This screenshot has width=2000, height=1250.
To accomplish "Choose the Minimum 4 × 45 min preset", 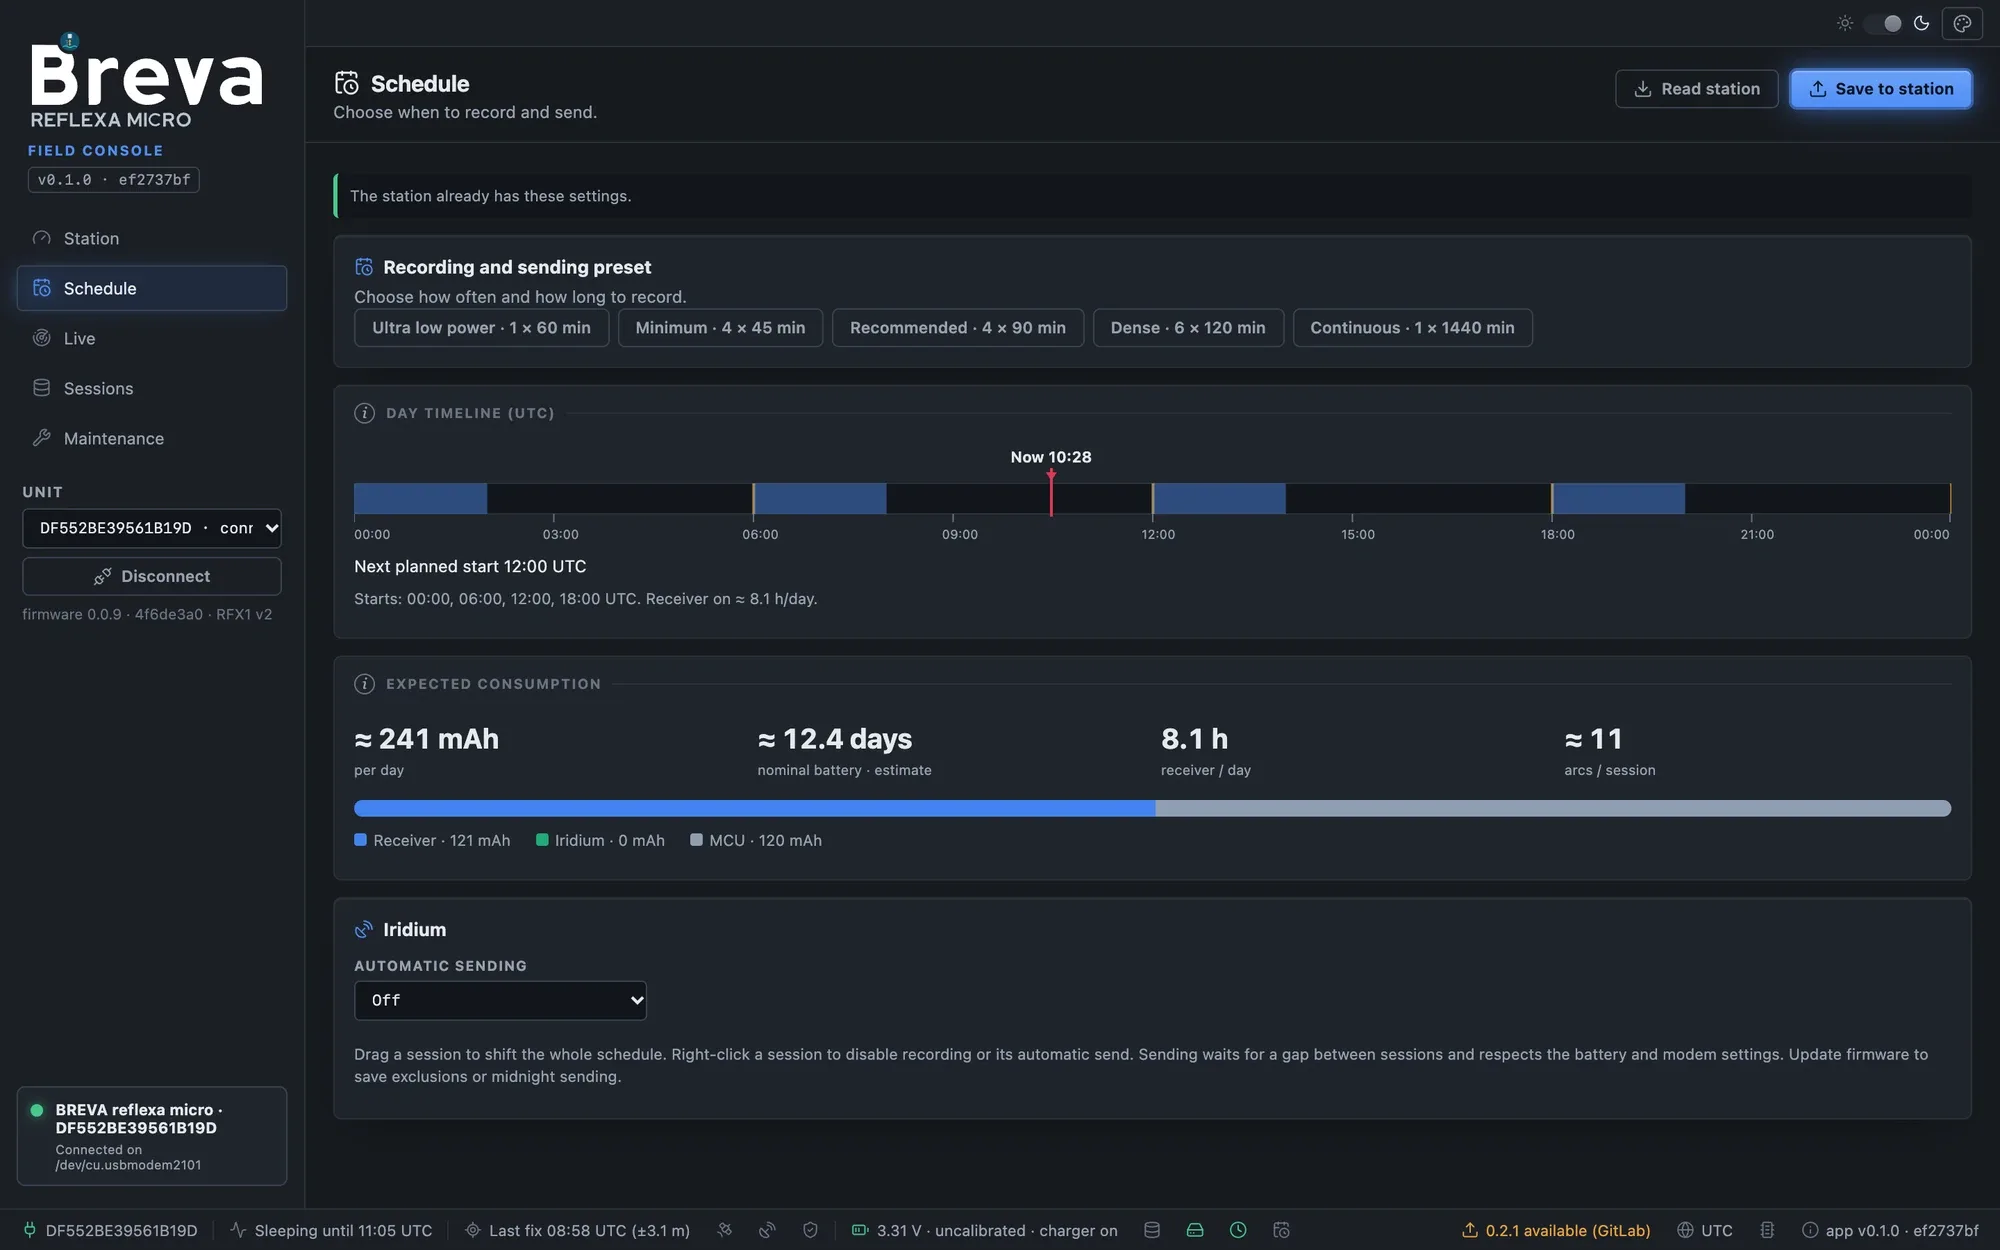I will tap(720, 328).
